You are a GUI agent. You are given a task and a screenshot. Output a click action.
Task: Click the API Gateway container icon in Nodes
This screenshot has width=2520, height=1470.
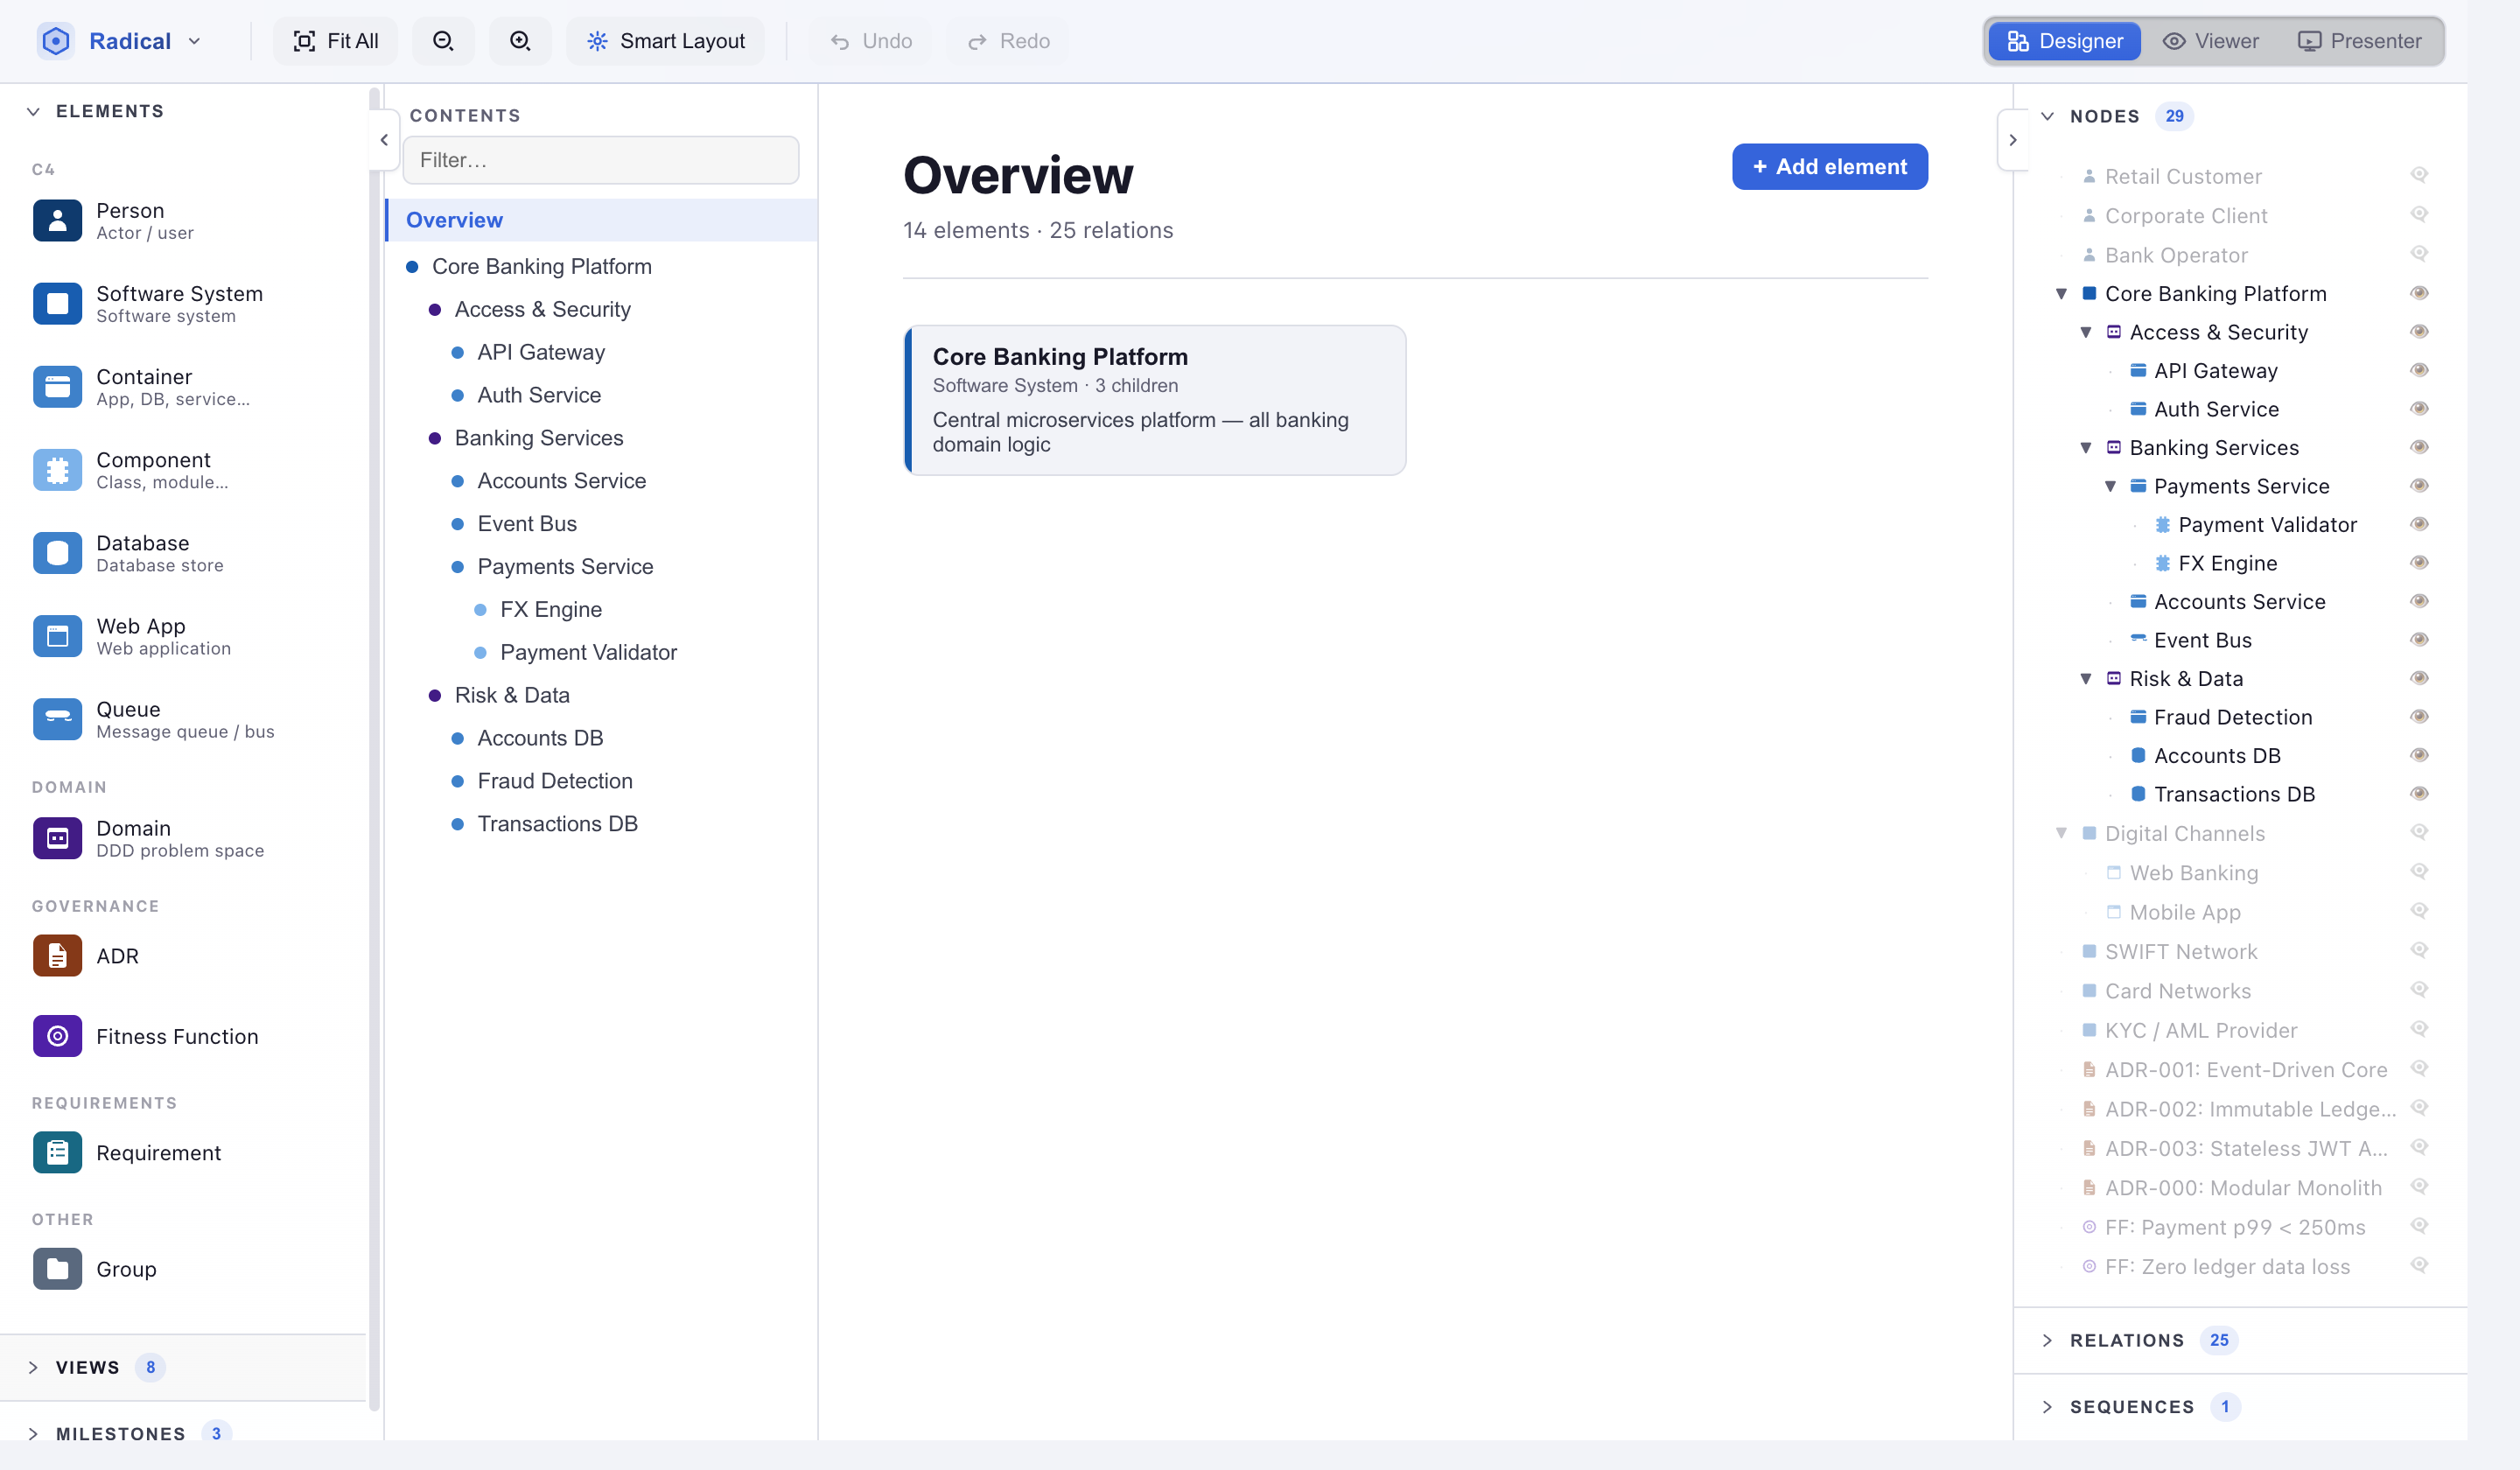2138,370
